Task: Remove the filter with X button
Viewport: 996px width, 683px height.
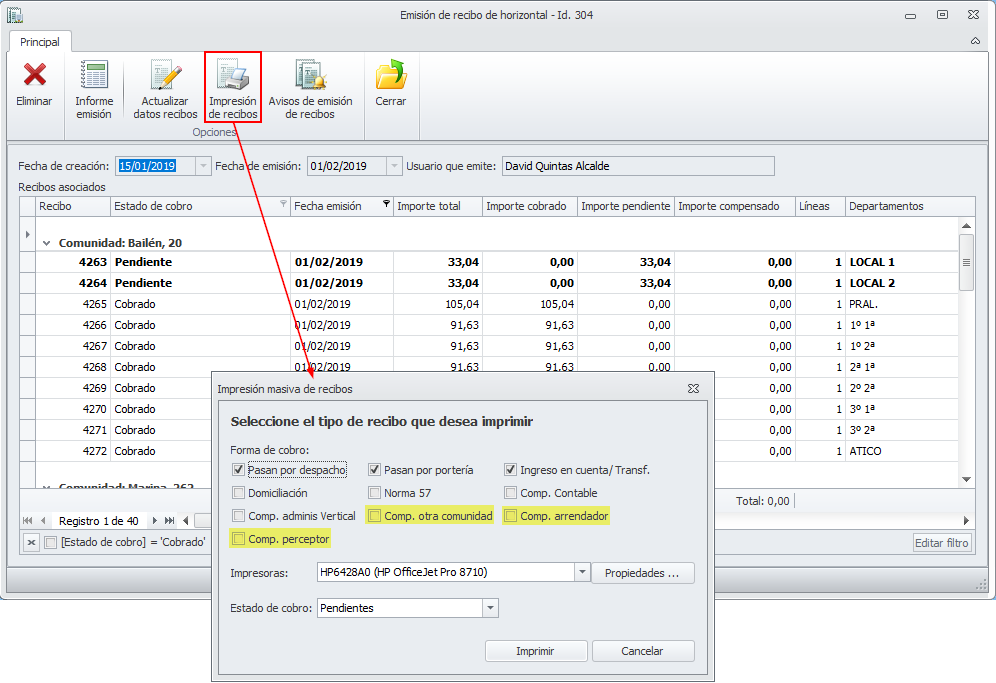Action: pos(32,542)
